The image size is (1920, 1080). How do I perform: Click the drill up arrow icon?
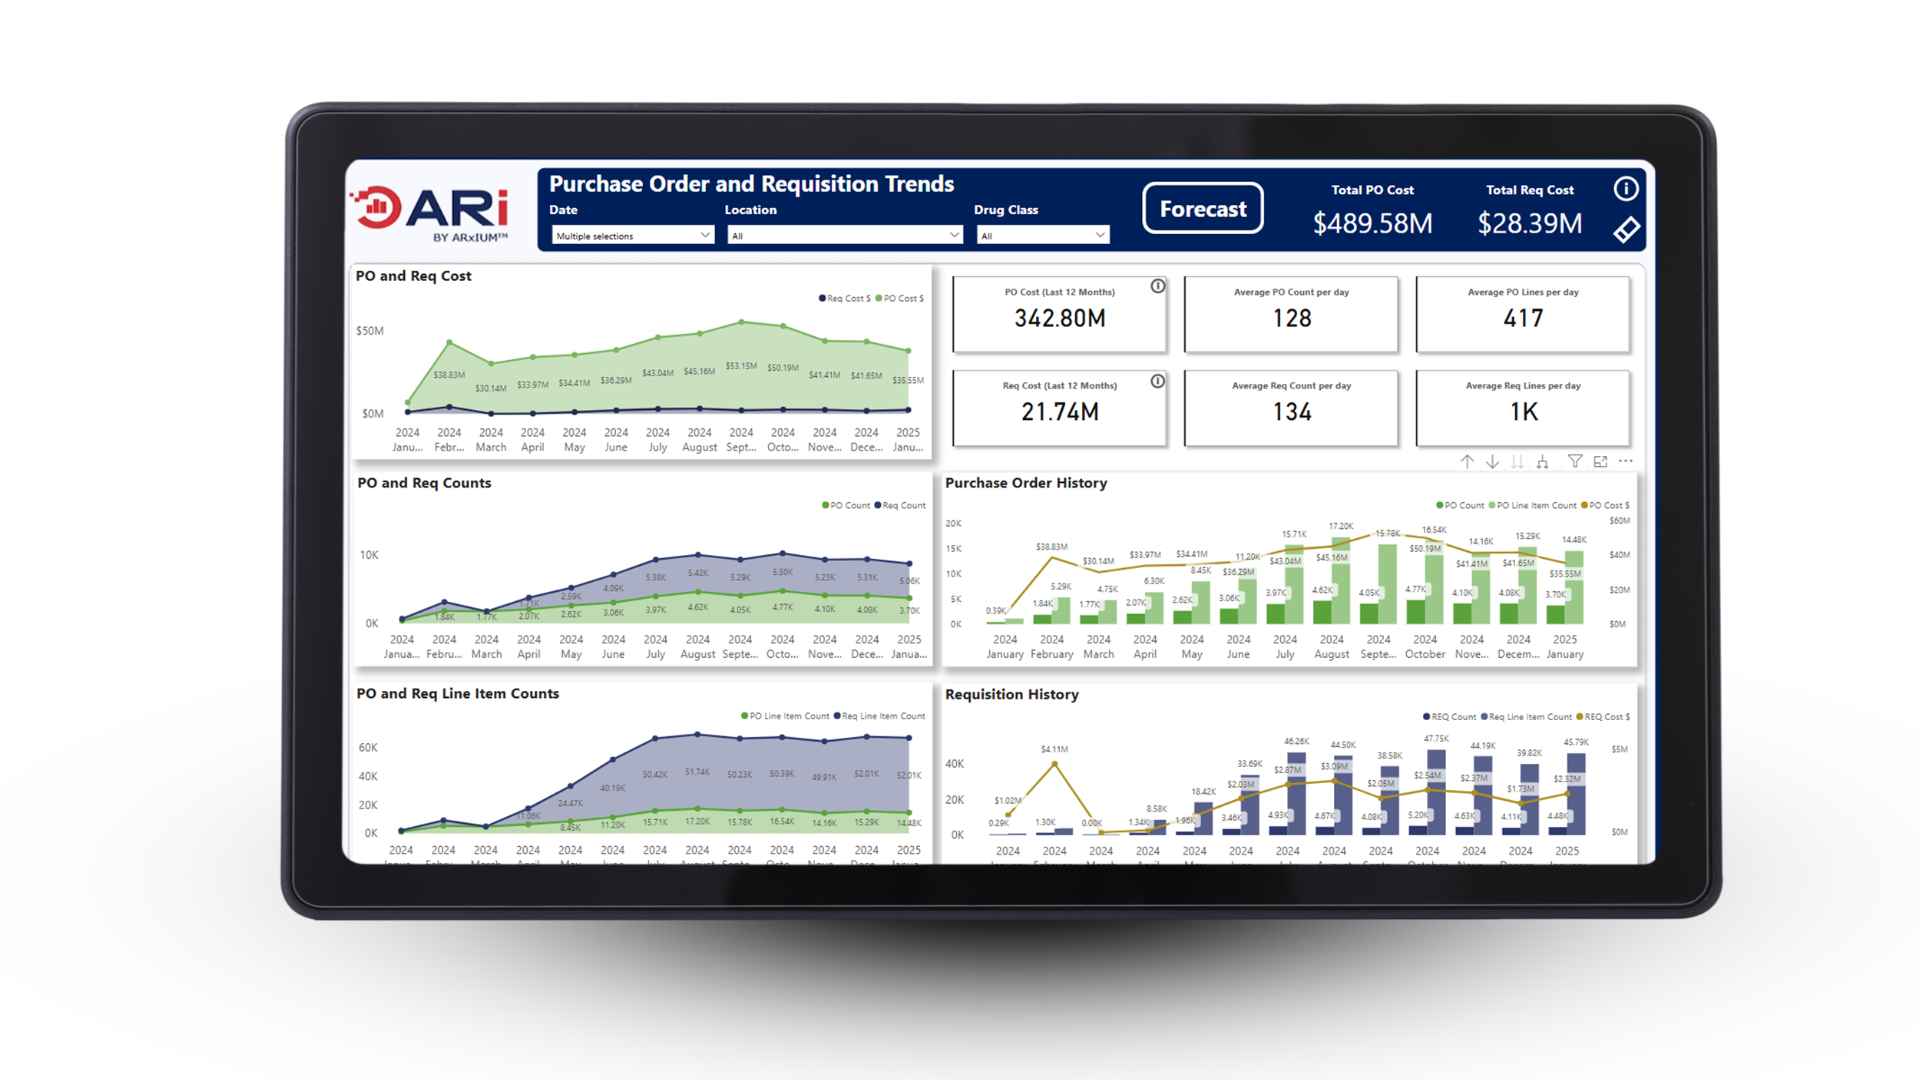1466,461
